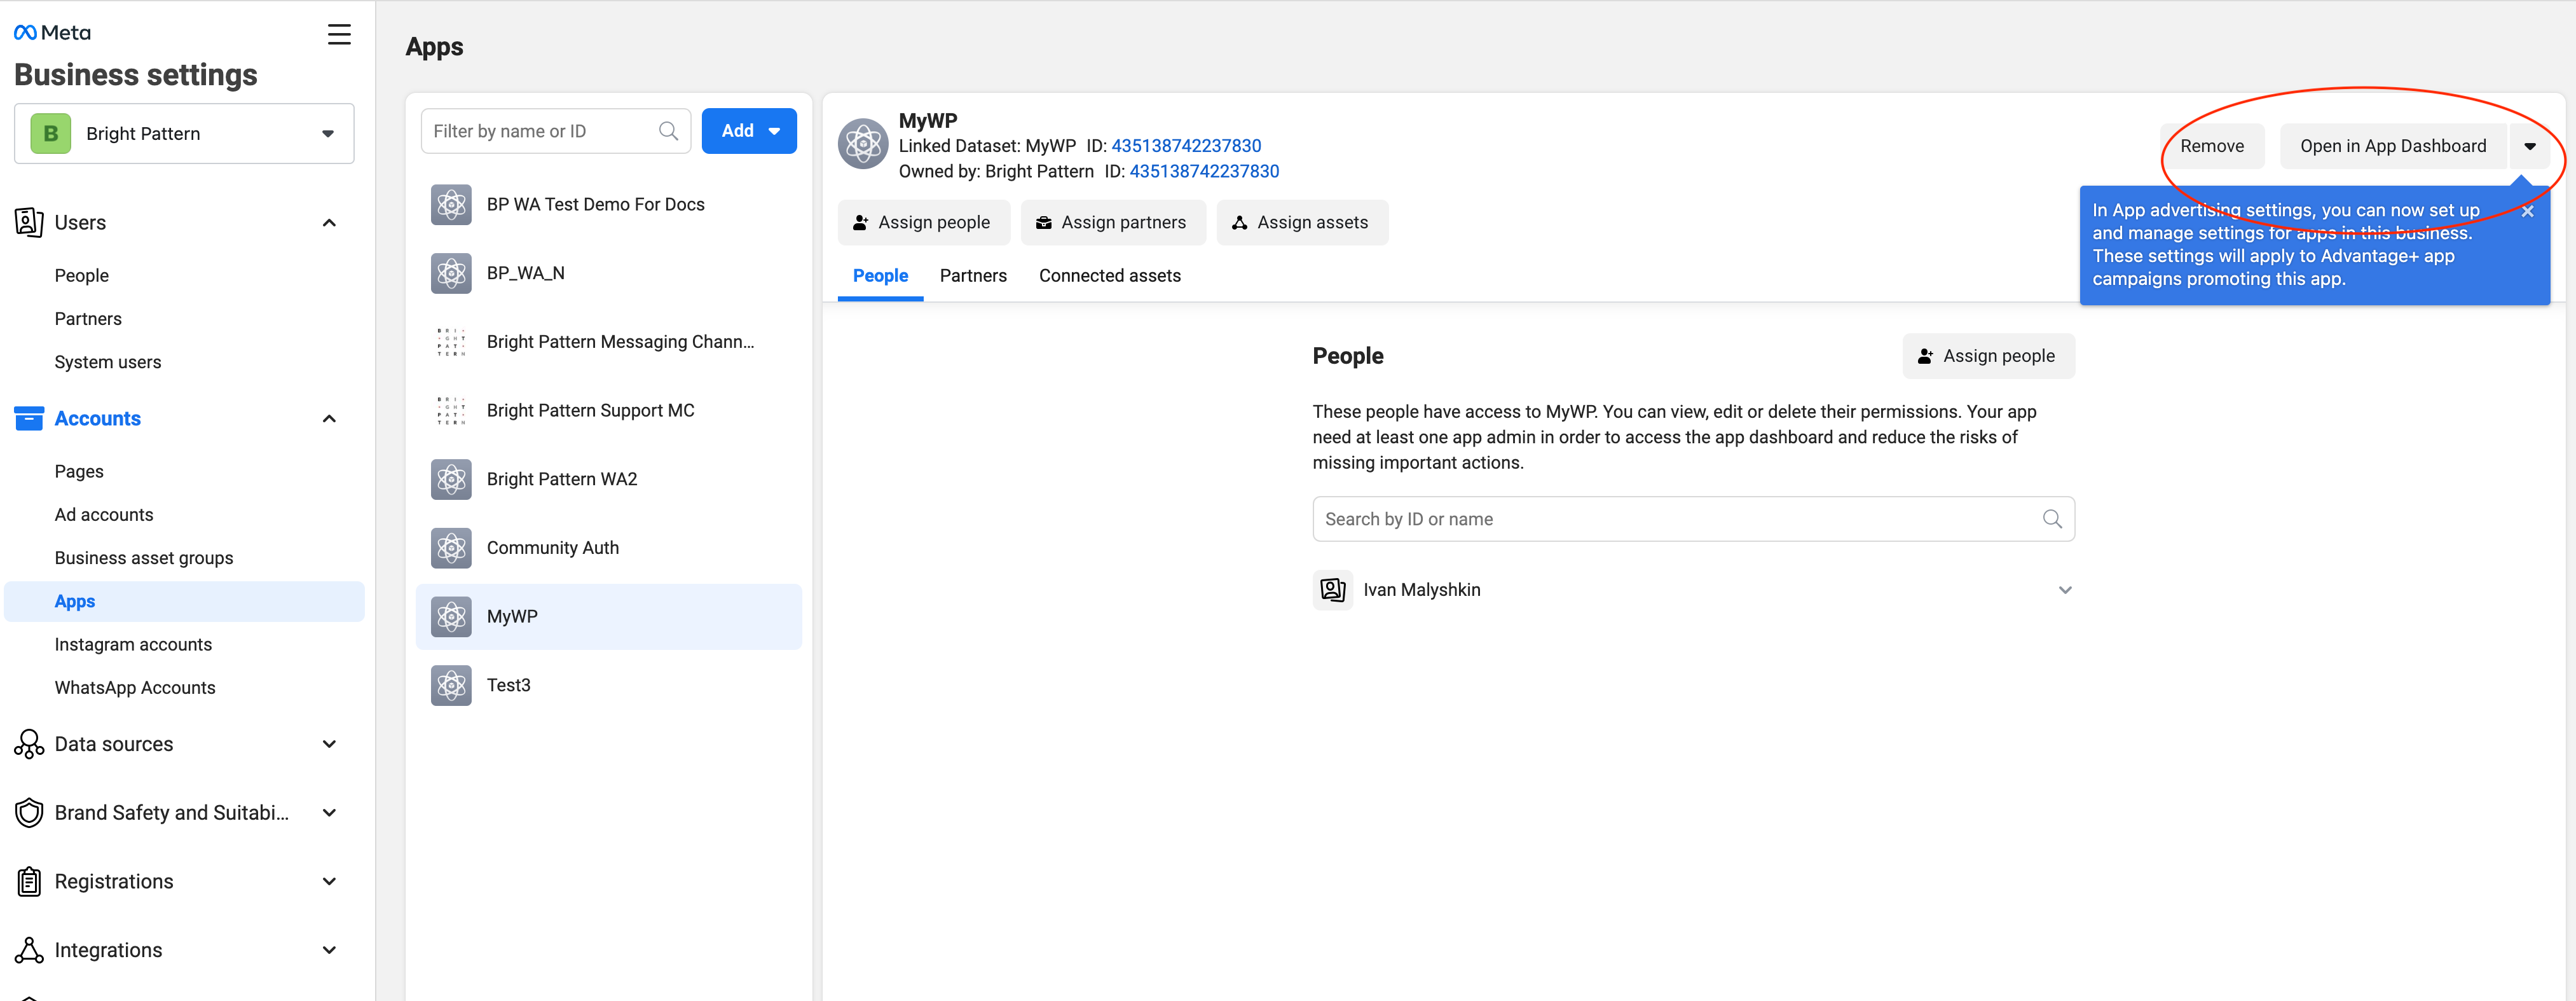
Task: Dismiss the App advertising tooltip
Action: [x=2527, y=212]
